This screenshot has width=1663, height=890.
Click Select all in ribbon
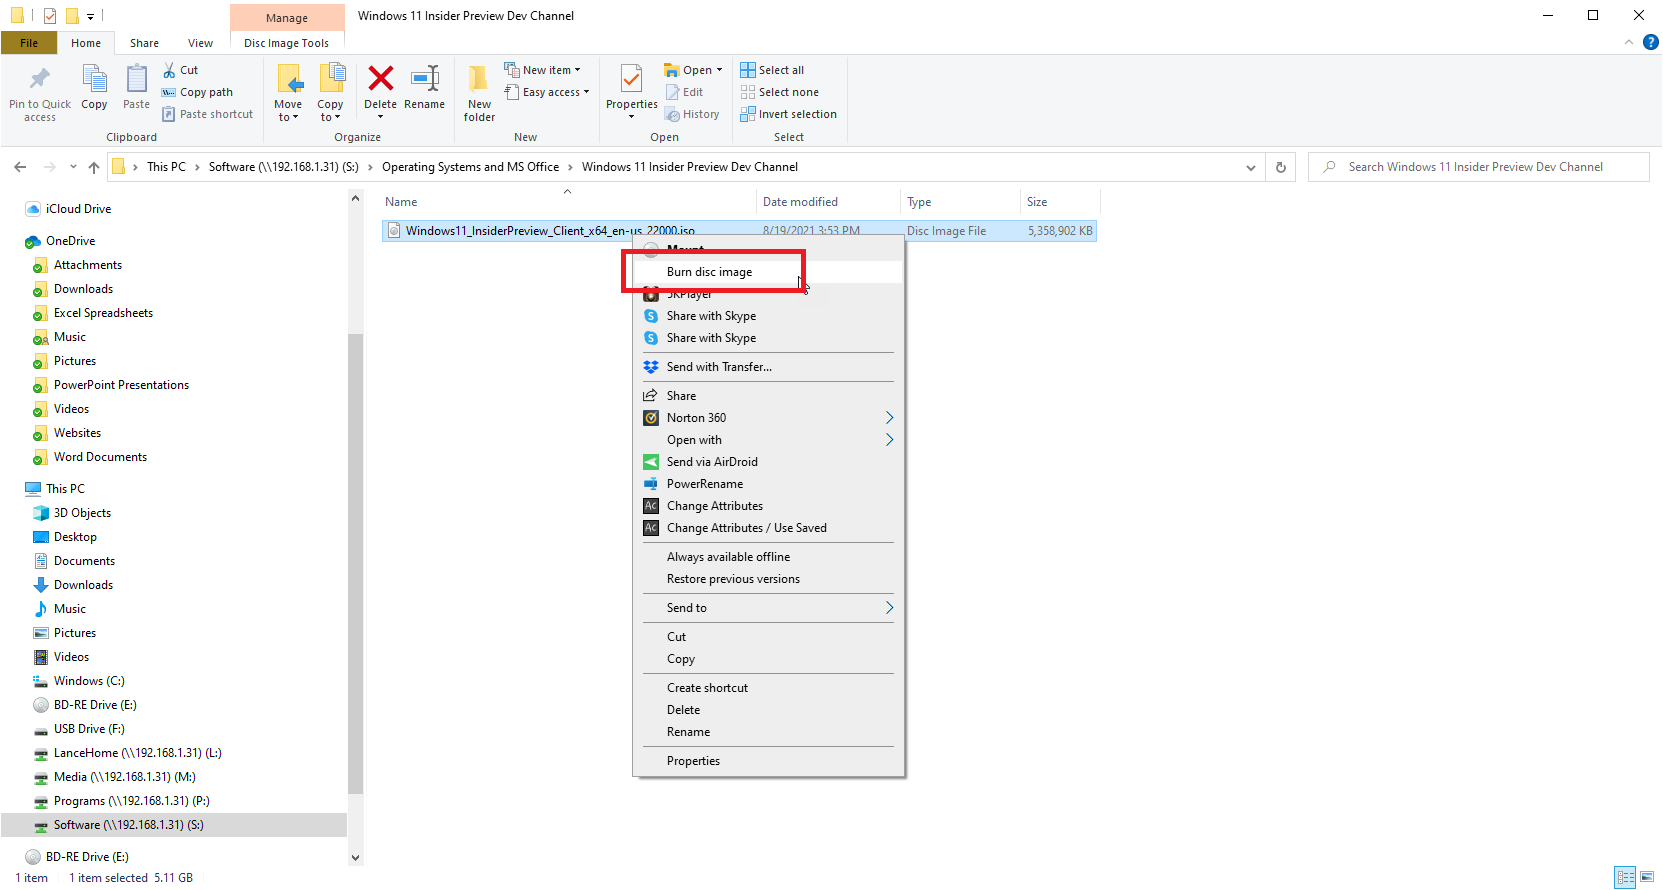pos(772,70)
